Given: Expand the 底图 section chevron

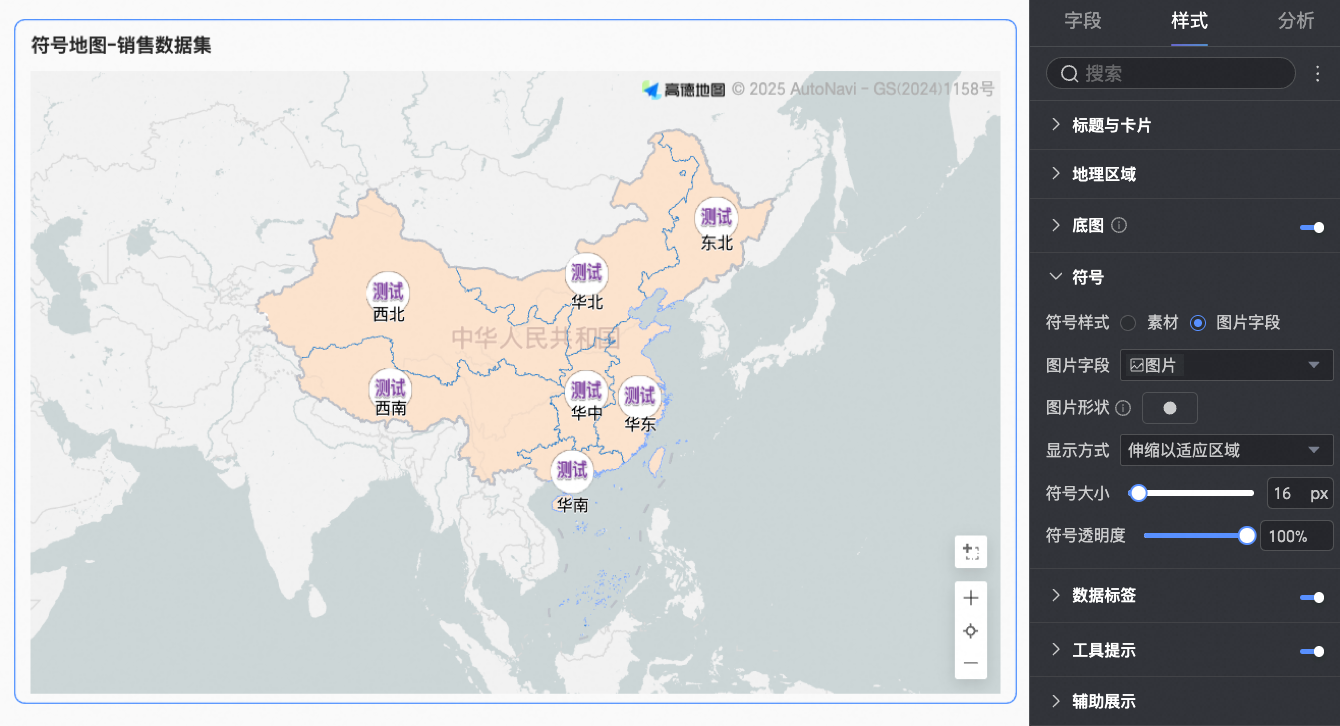Looking at the screenshot, I should [1056, 225].
